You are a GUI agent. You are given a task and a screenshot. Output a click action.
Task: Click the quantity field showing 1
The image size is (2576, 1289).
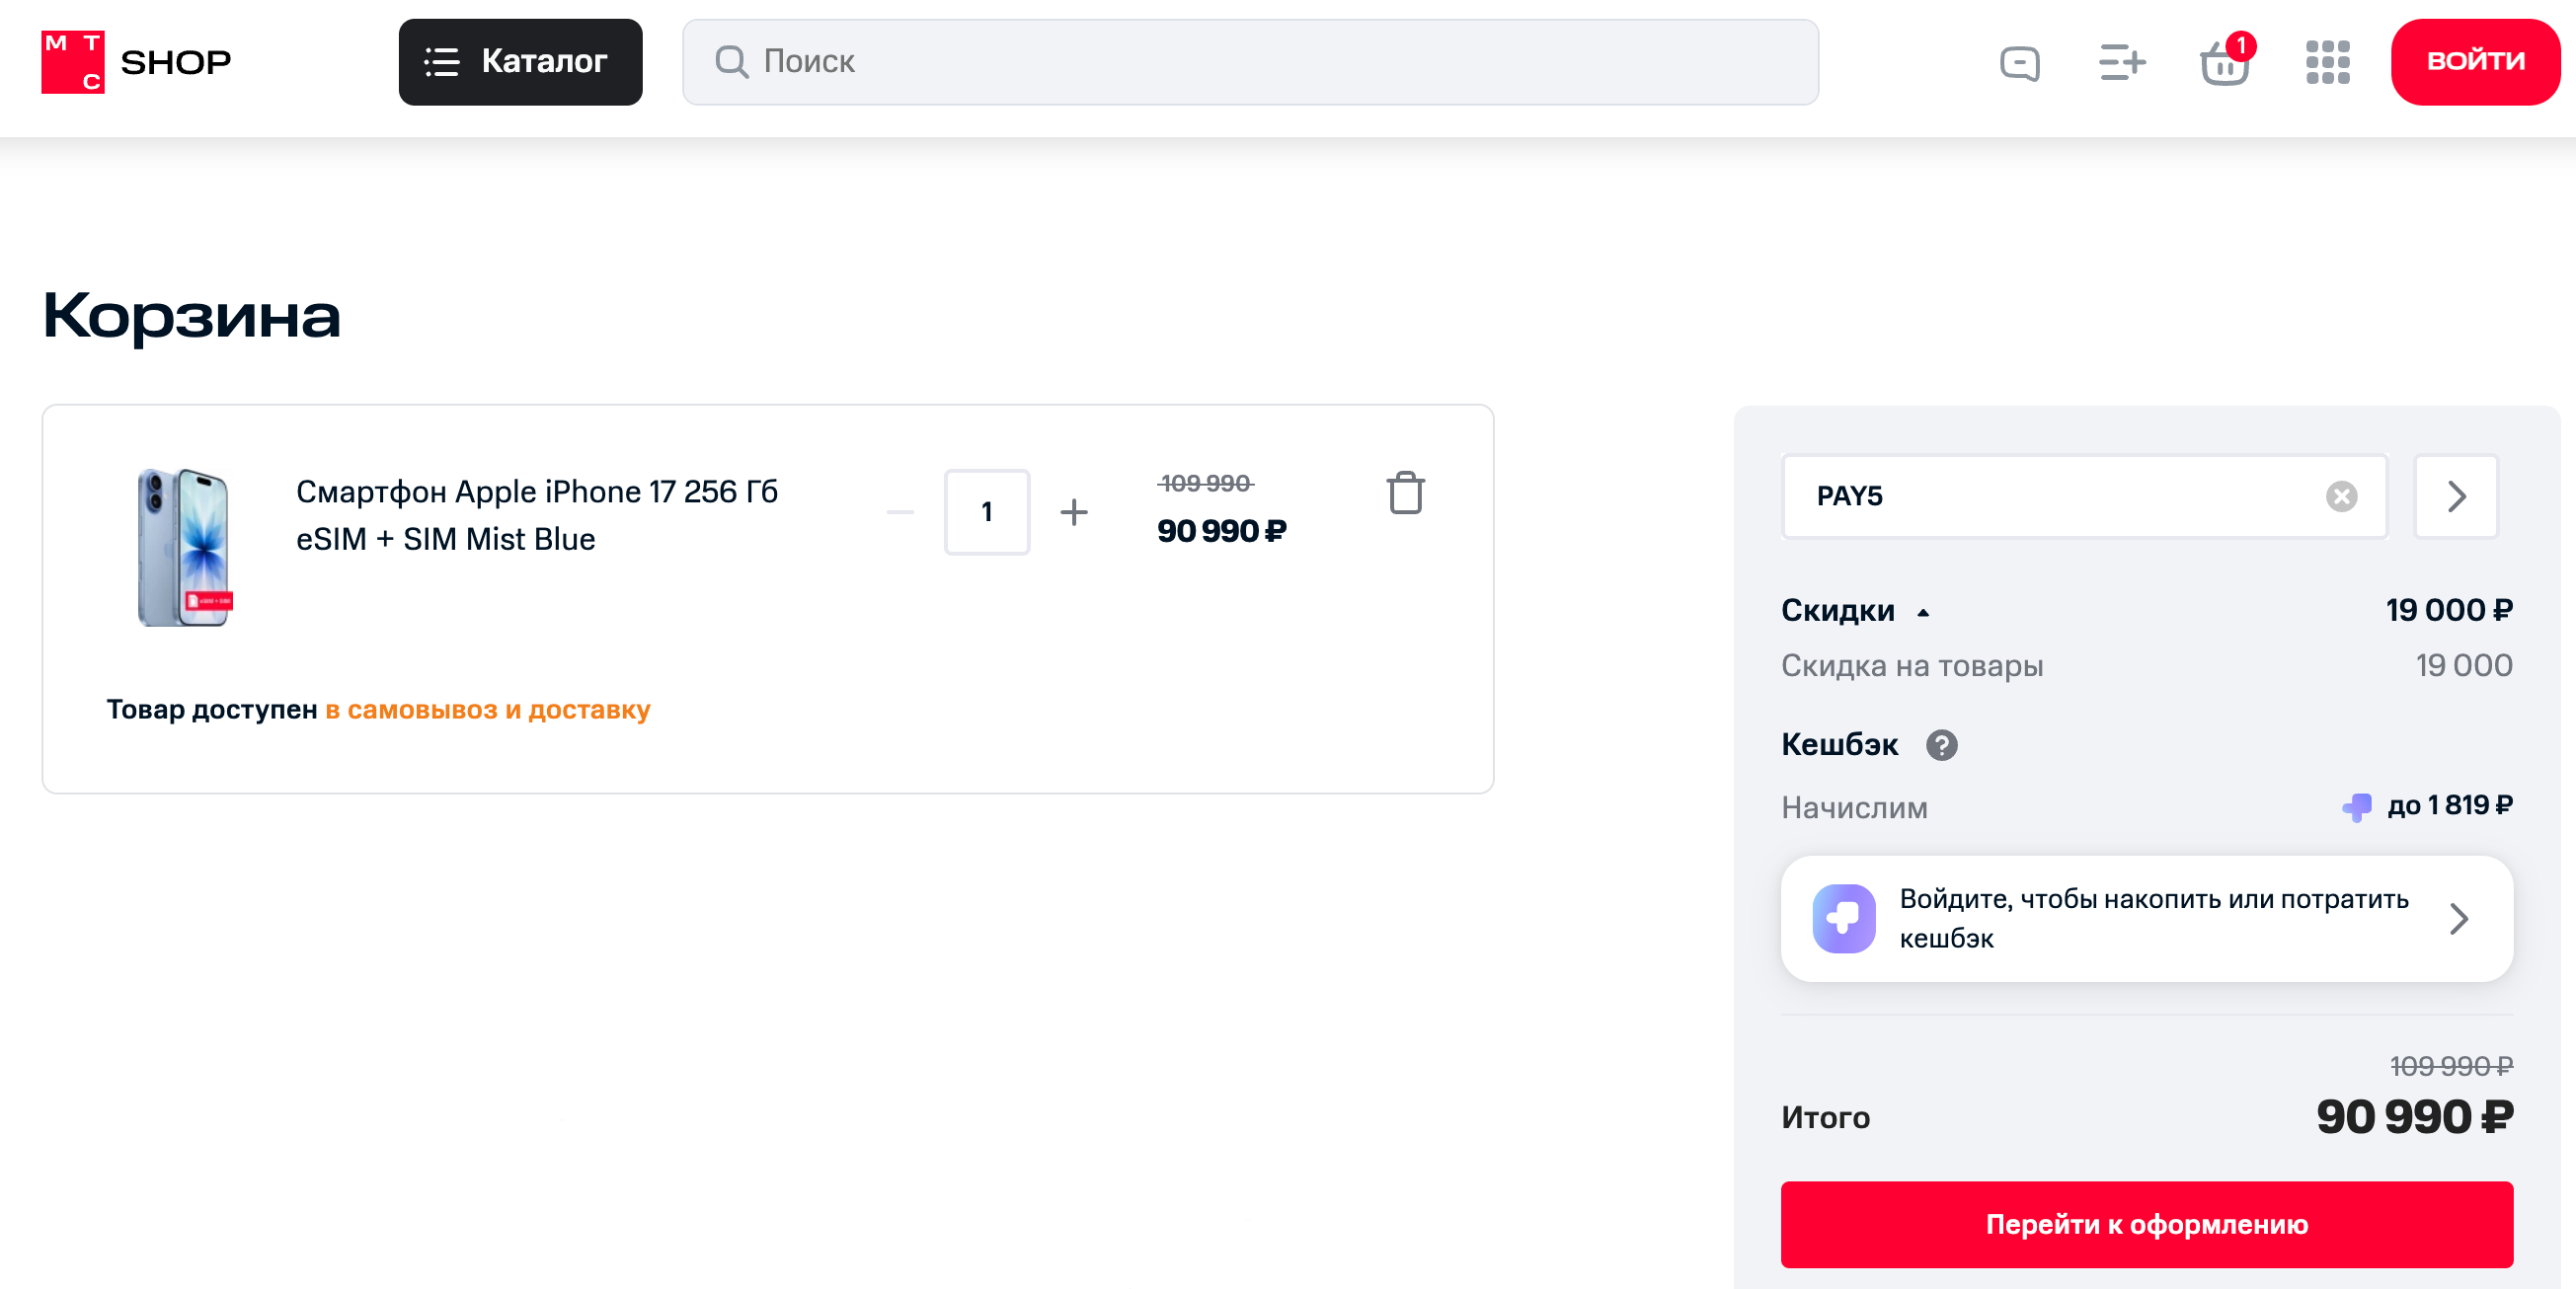click(x=986, y=512)
